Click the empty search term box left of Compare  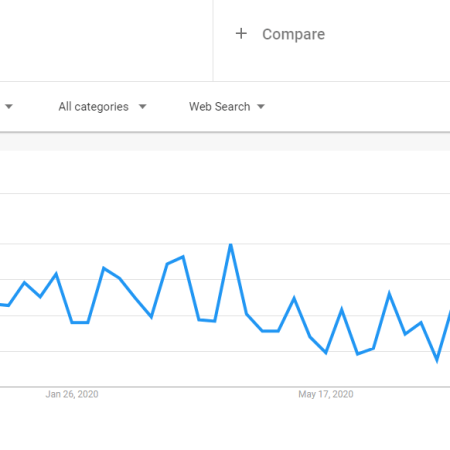pos(106,40)
